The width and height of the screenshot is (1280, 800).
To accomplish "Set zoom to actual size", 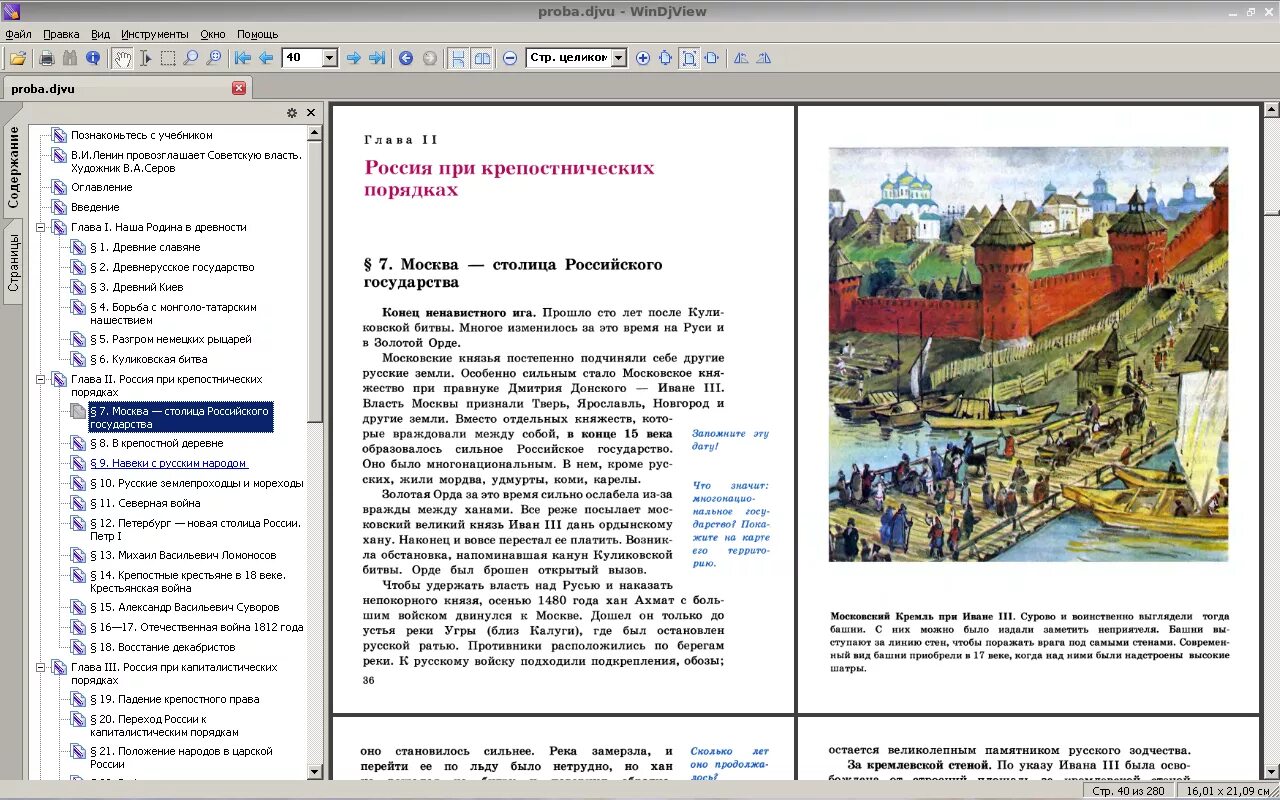I will [x=666, y=58].
